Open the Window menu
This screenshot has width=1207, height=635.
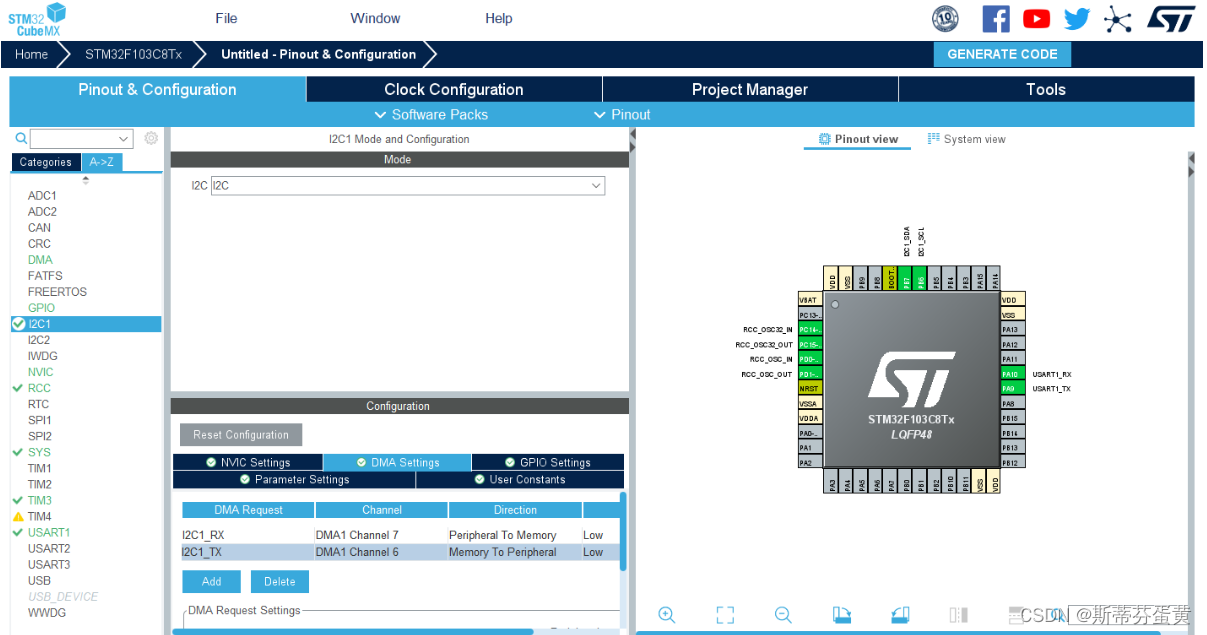coord(375,18)
